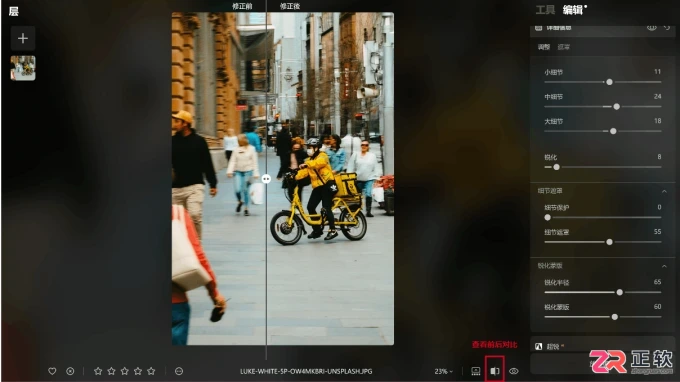Select the 调整 sub-tab
The height and width of the screenshot is (382, 680).
tap(544, 47)
